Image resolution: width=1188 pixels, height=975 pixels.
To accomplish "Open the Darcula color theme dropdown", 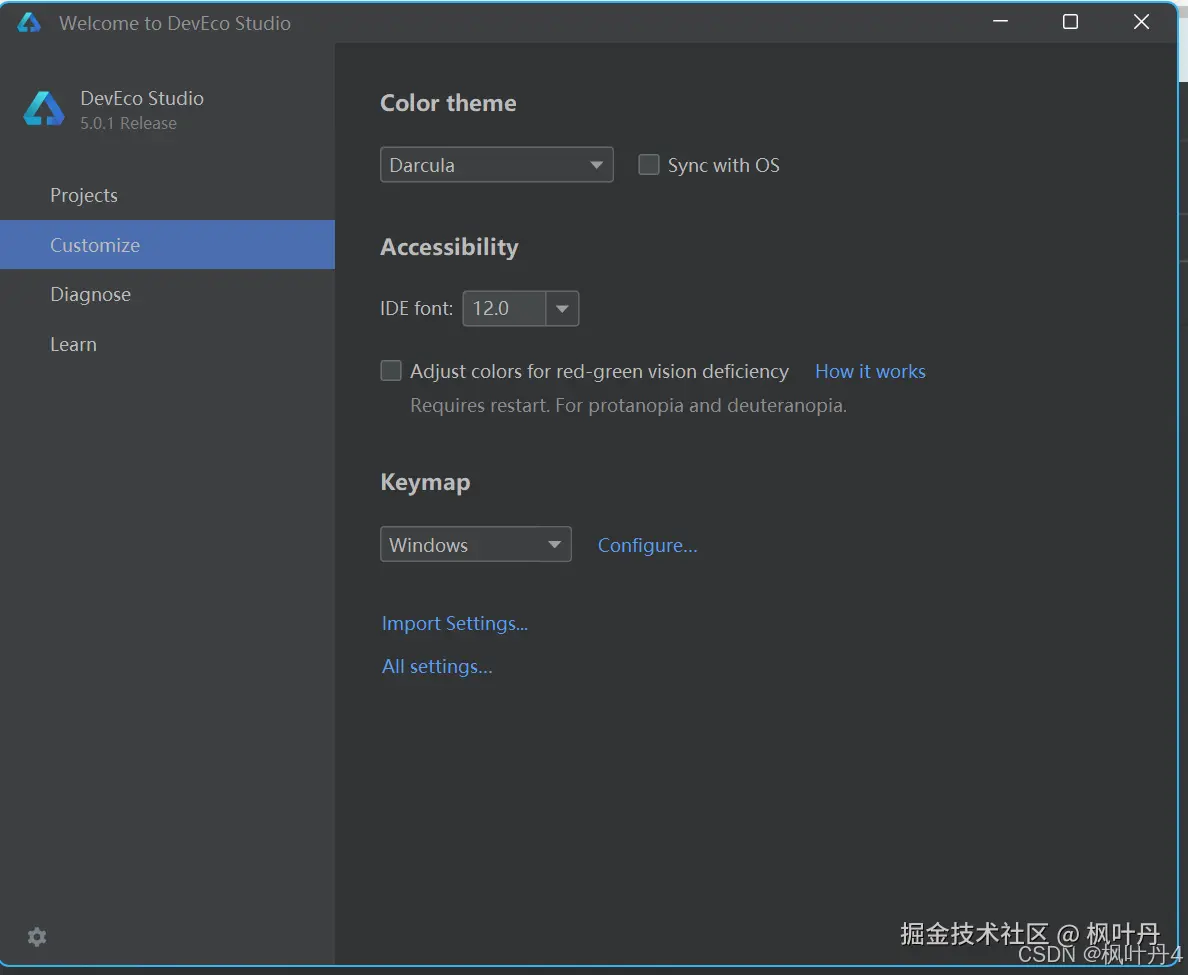I will point(496,164).
